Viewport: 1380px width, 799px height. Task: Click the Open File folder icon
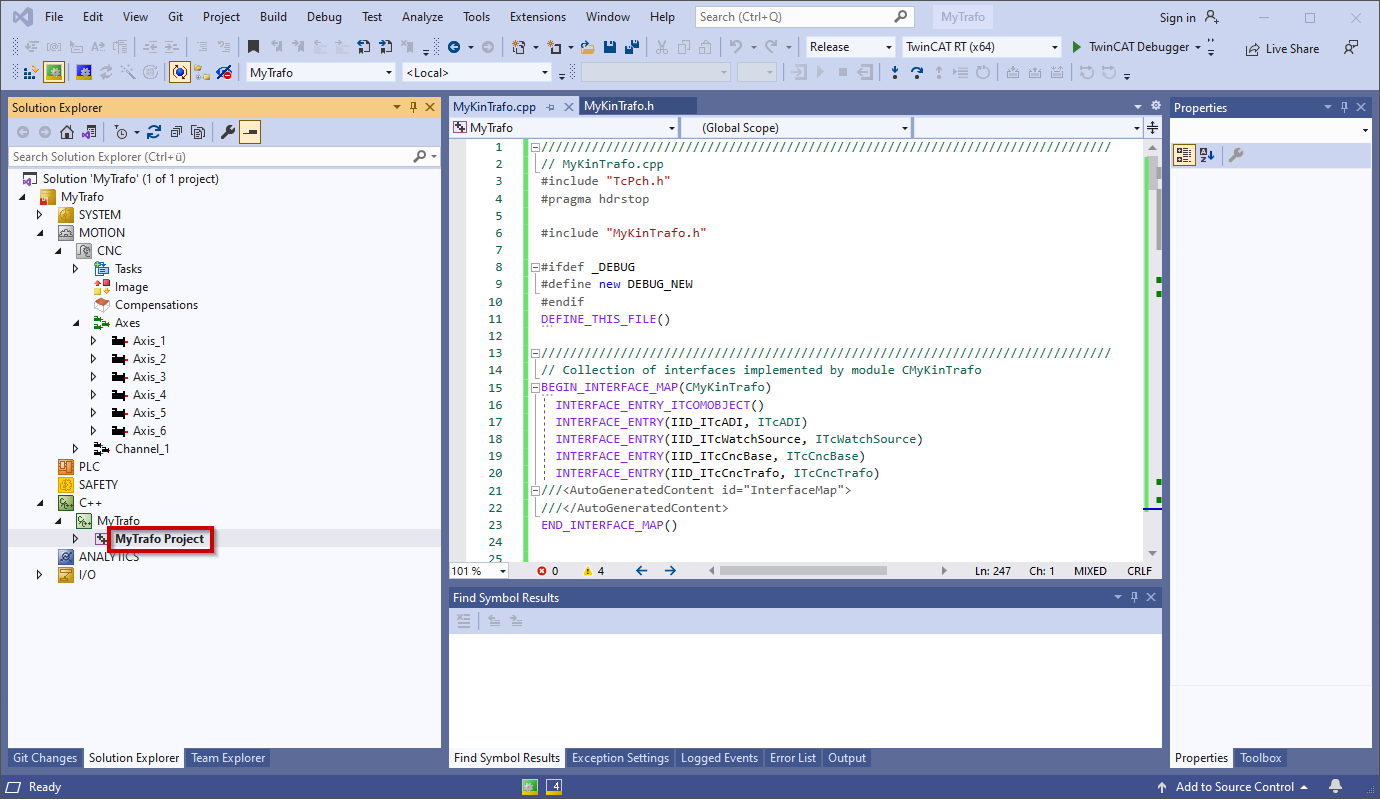pyautogui.click(x=587, y=47)
